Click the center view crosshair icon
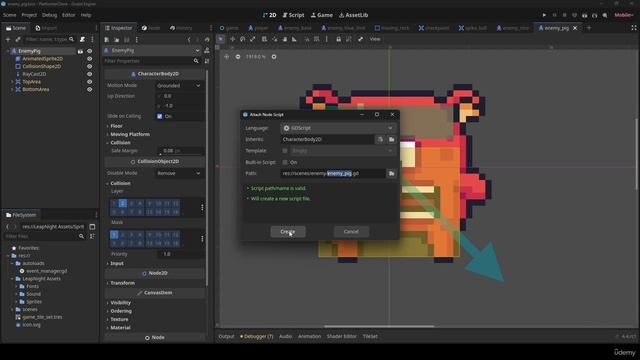Viewport: 640px width, 360px height. click(x=227, y=57)
